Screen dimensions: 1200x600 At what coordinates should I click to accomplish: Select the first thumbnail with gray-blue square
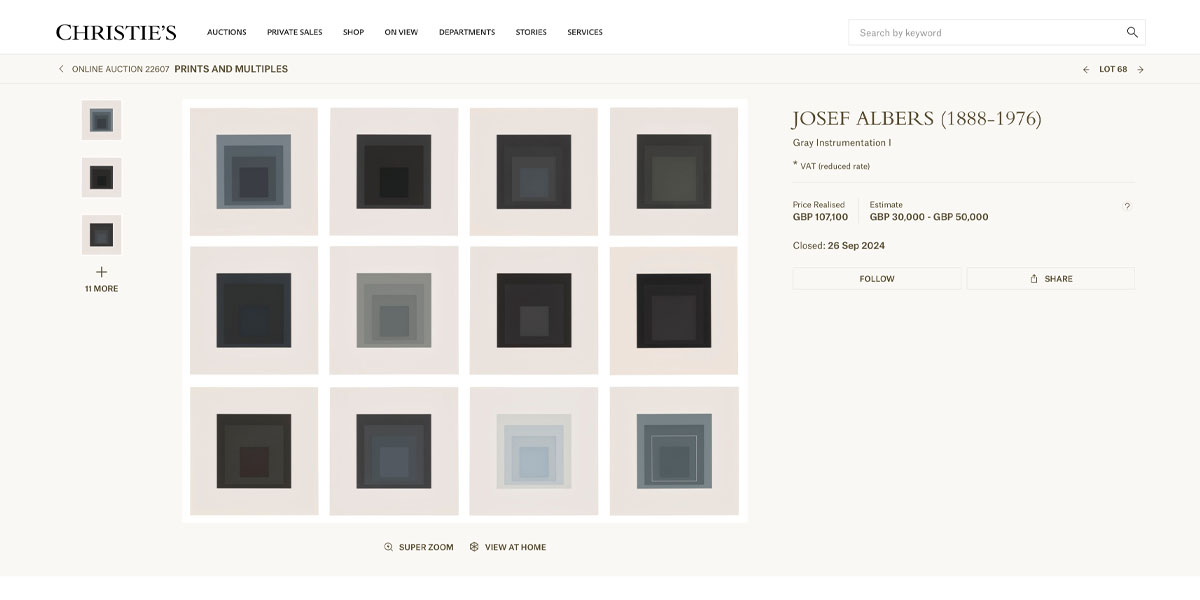tap(101, 120)
